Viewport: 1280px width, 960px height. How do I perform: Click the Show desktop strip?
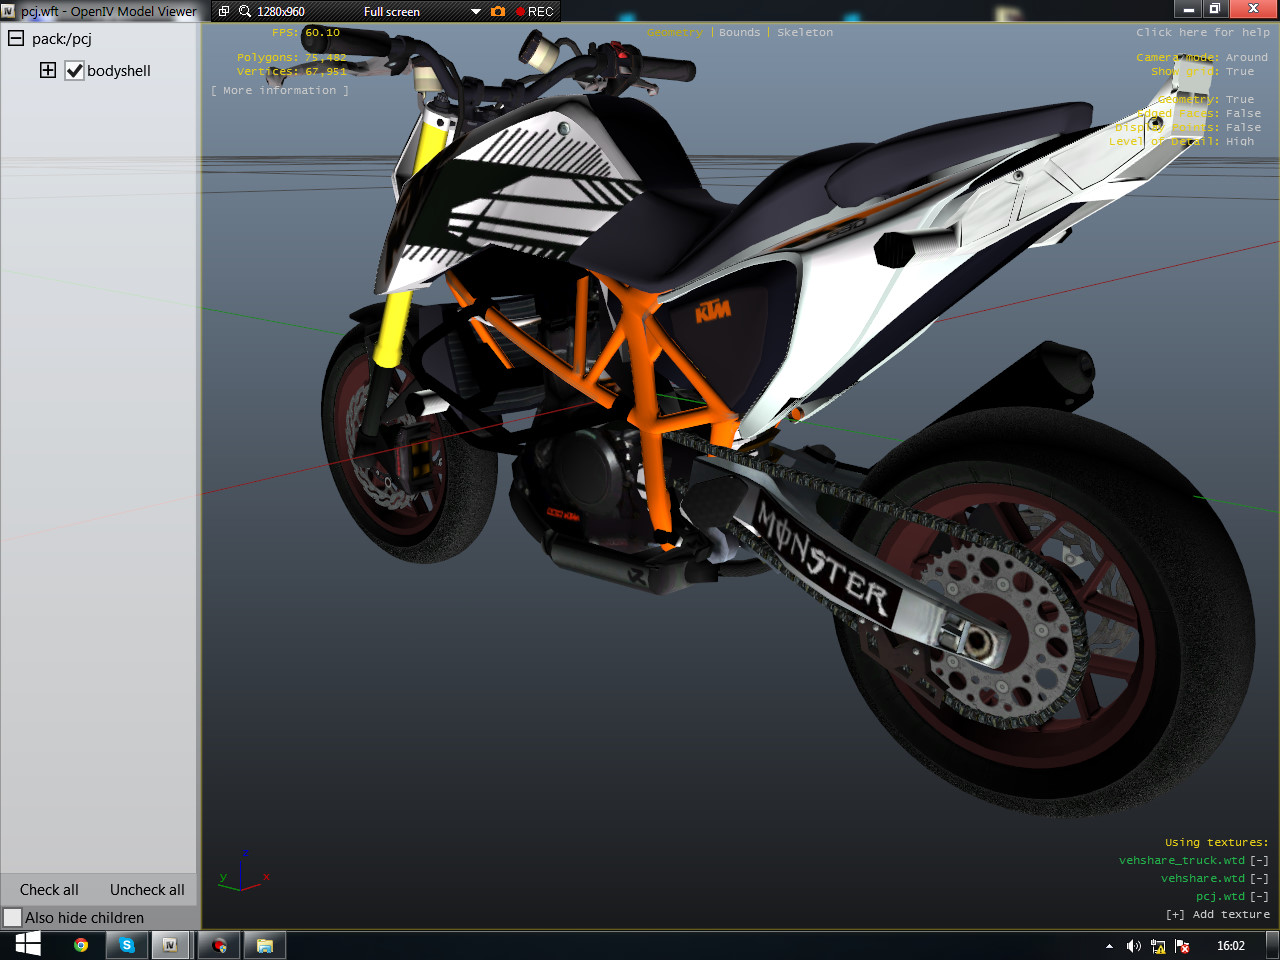coord(1273,945)
